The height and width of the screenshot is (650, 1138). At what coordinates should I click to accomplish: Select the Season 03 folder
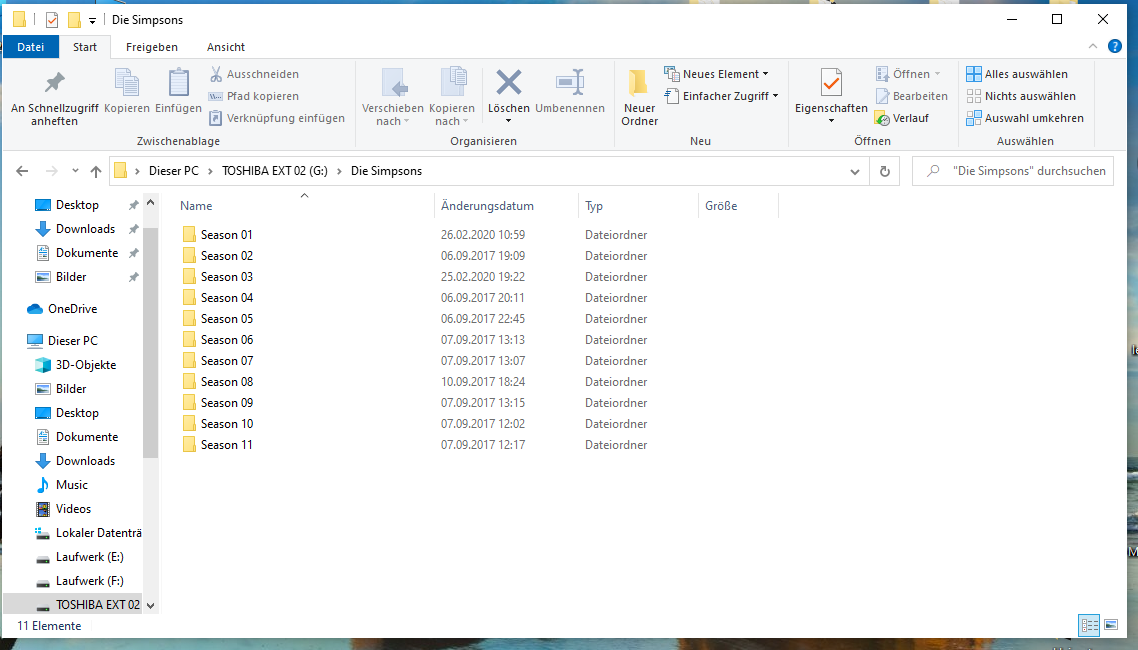click(226, 276)
